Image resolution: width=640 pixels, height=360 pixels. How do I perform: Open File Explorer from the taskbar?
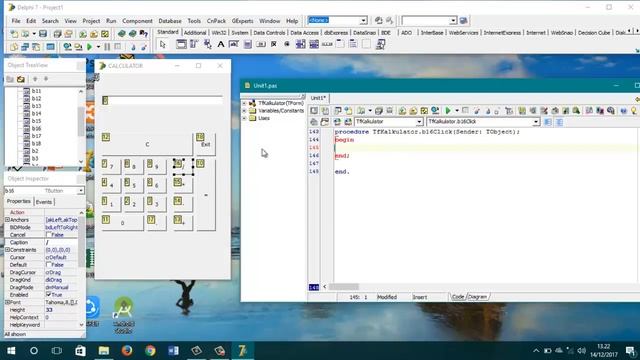click(104, 351)
